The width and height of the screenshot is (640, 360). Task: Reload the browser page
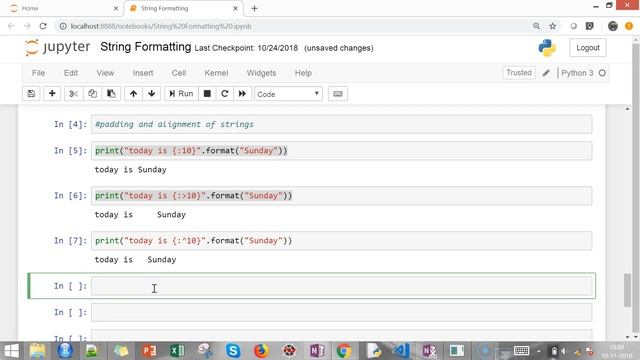[x=43, y=26]
